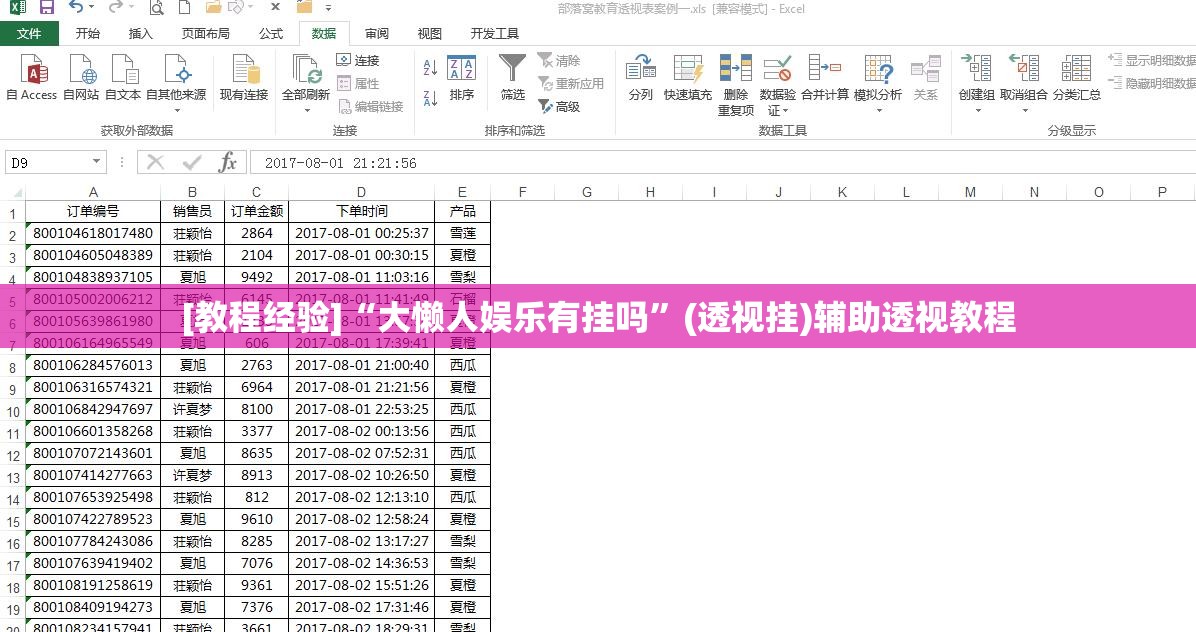
Task: Switch to the 页面布局 tab
Action: tap(205, 34)
